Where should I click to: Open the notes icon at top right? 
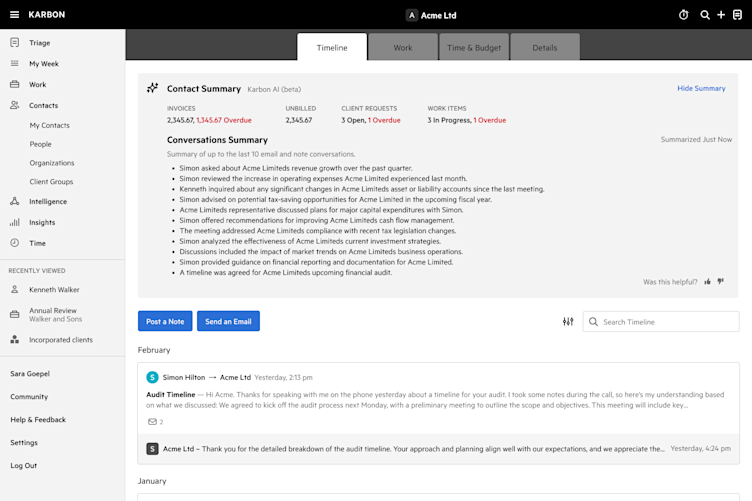pos(737,15)
